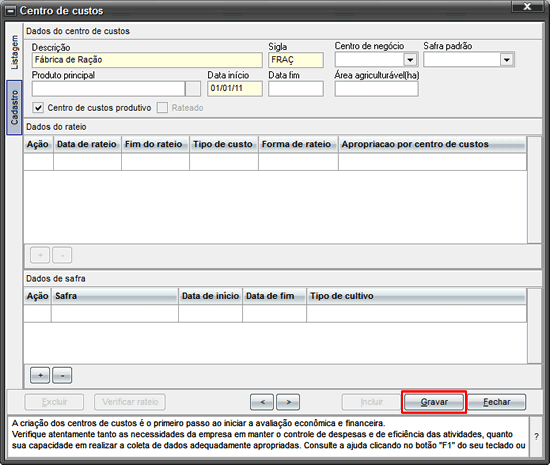Click the question mark help icon

536,437
